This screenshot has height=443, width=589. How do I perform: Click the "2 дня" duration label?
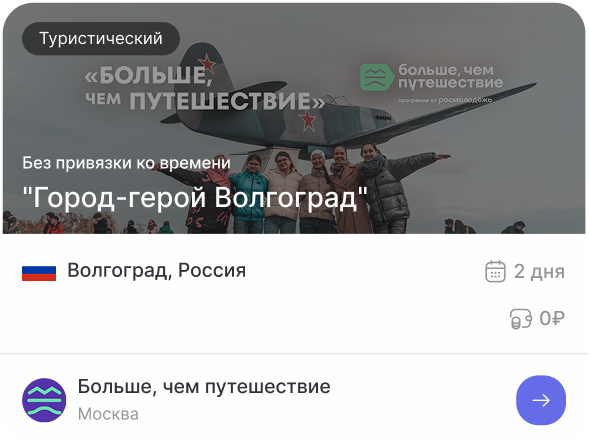539,271
